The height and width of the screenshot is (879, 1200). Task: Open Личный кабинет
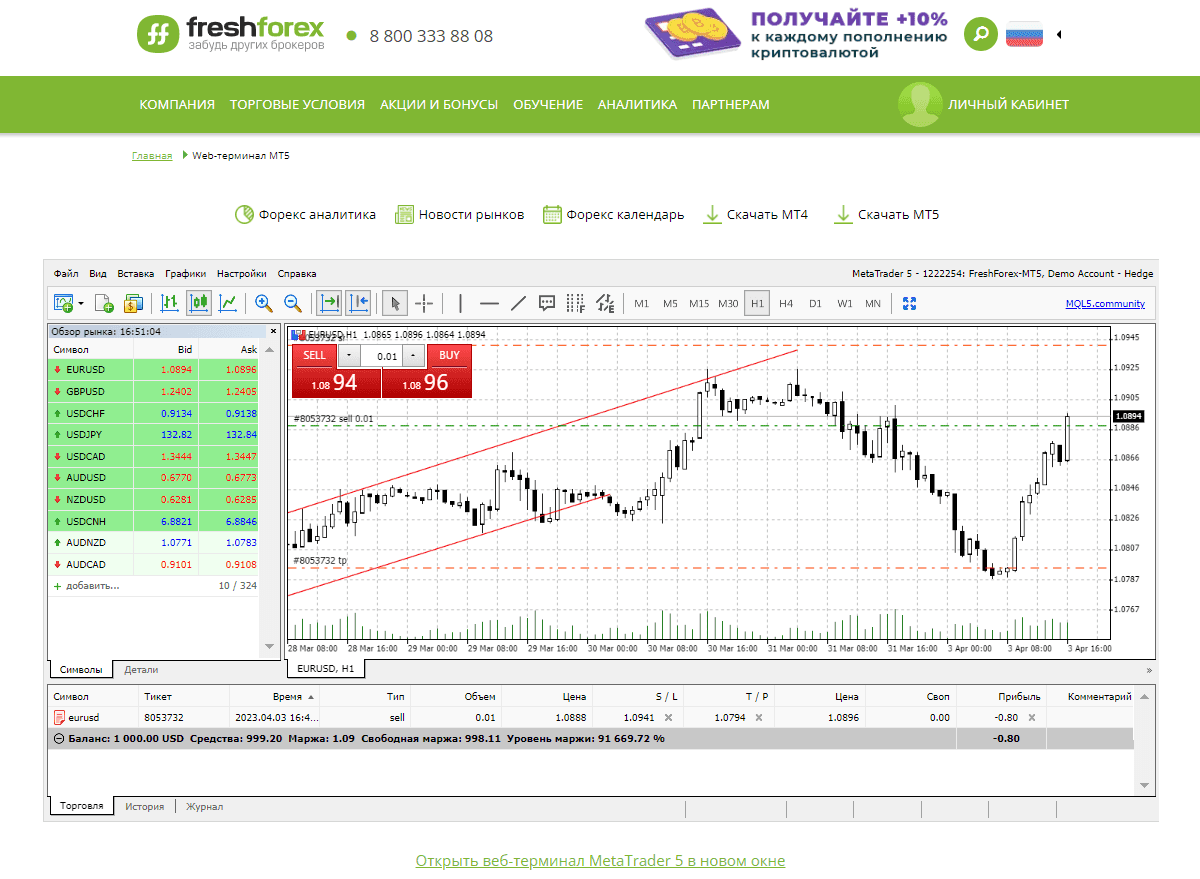tap(985, 104)
